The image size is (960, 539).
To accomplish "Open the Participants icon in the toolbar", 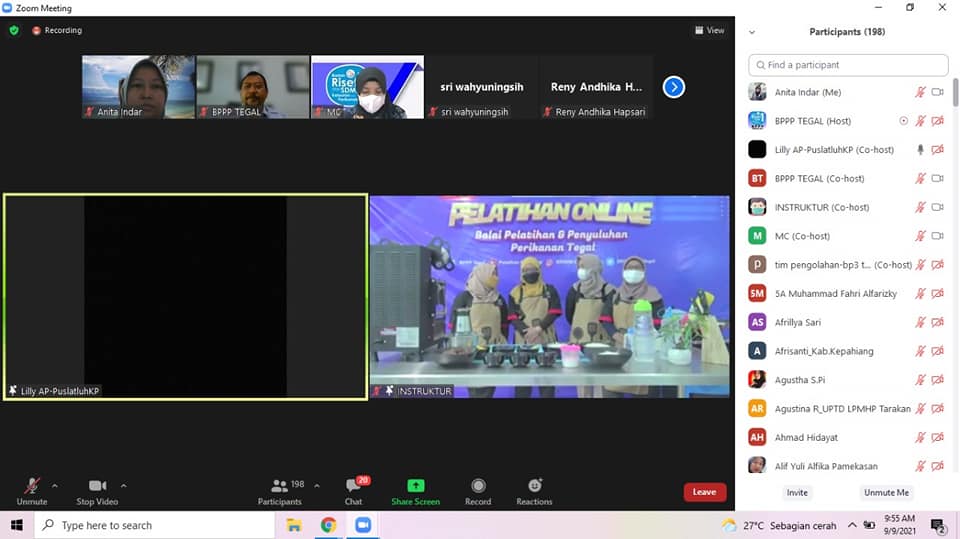I will 279,486.
